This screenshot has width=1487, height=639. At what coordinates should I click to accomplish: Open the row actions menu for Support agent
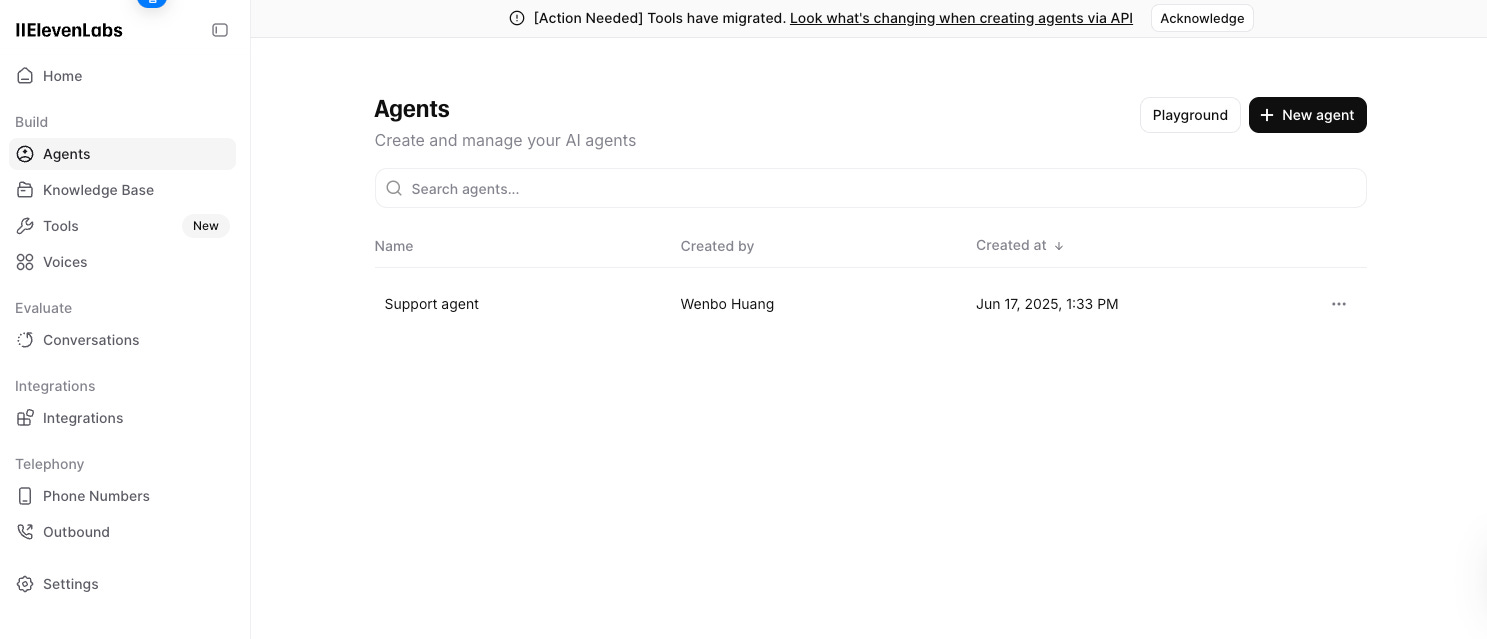(1339, 304)
